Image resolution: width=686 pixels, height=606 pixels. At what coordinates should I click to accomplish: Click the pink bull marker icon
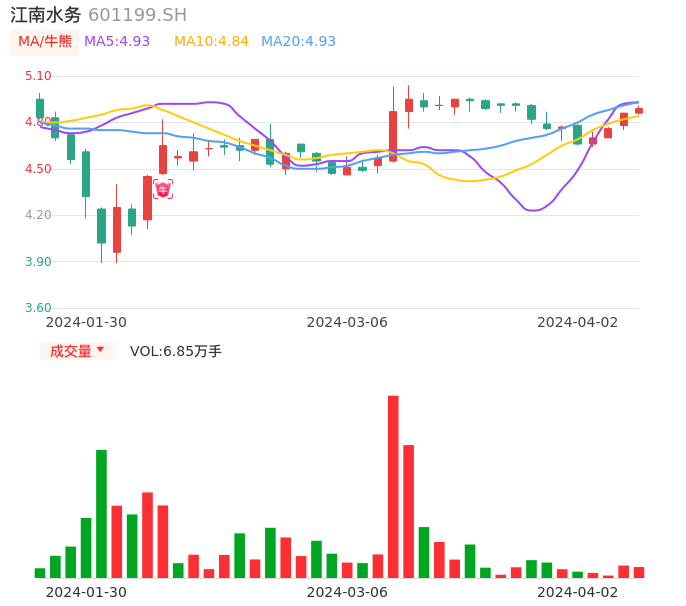[163, 189]
